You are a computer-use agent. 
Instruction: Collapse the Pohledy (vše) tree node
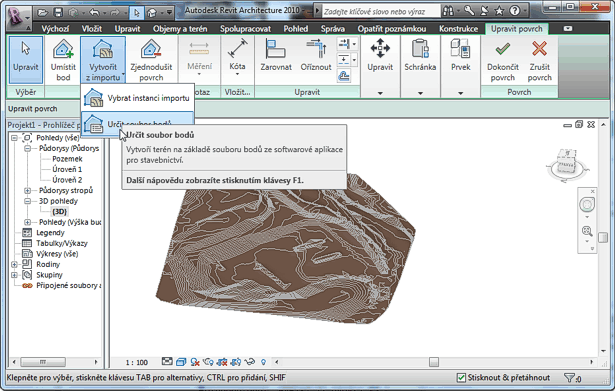tap(15, 138)
